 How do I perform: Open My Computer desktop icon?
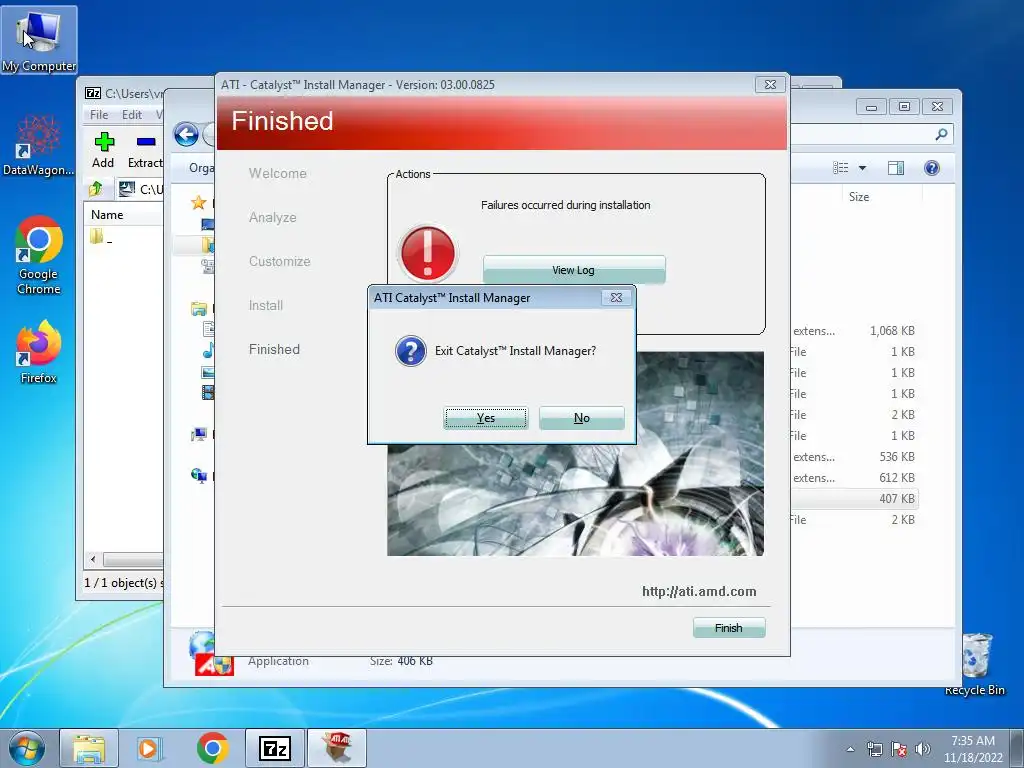click(x=39, y=41)
